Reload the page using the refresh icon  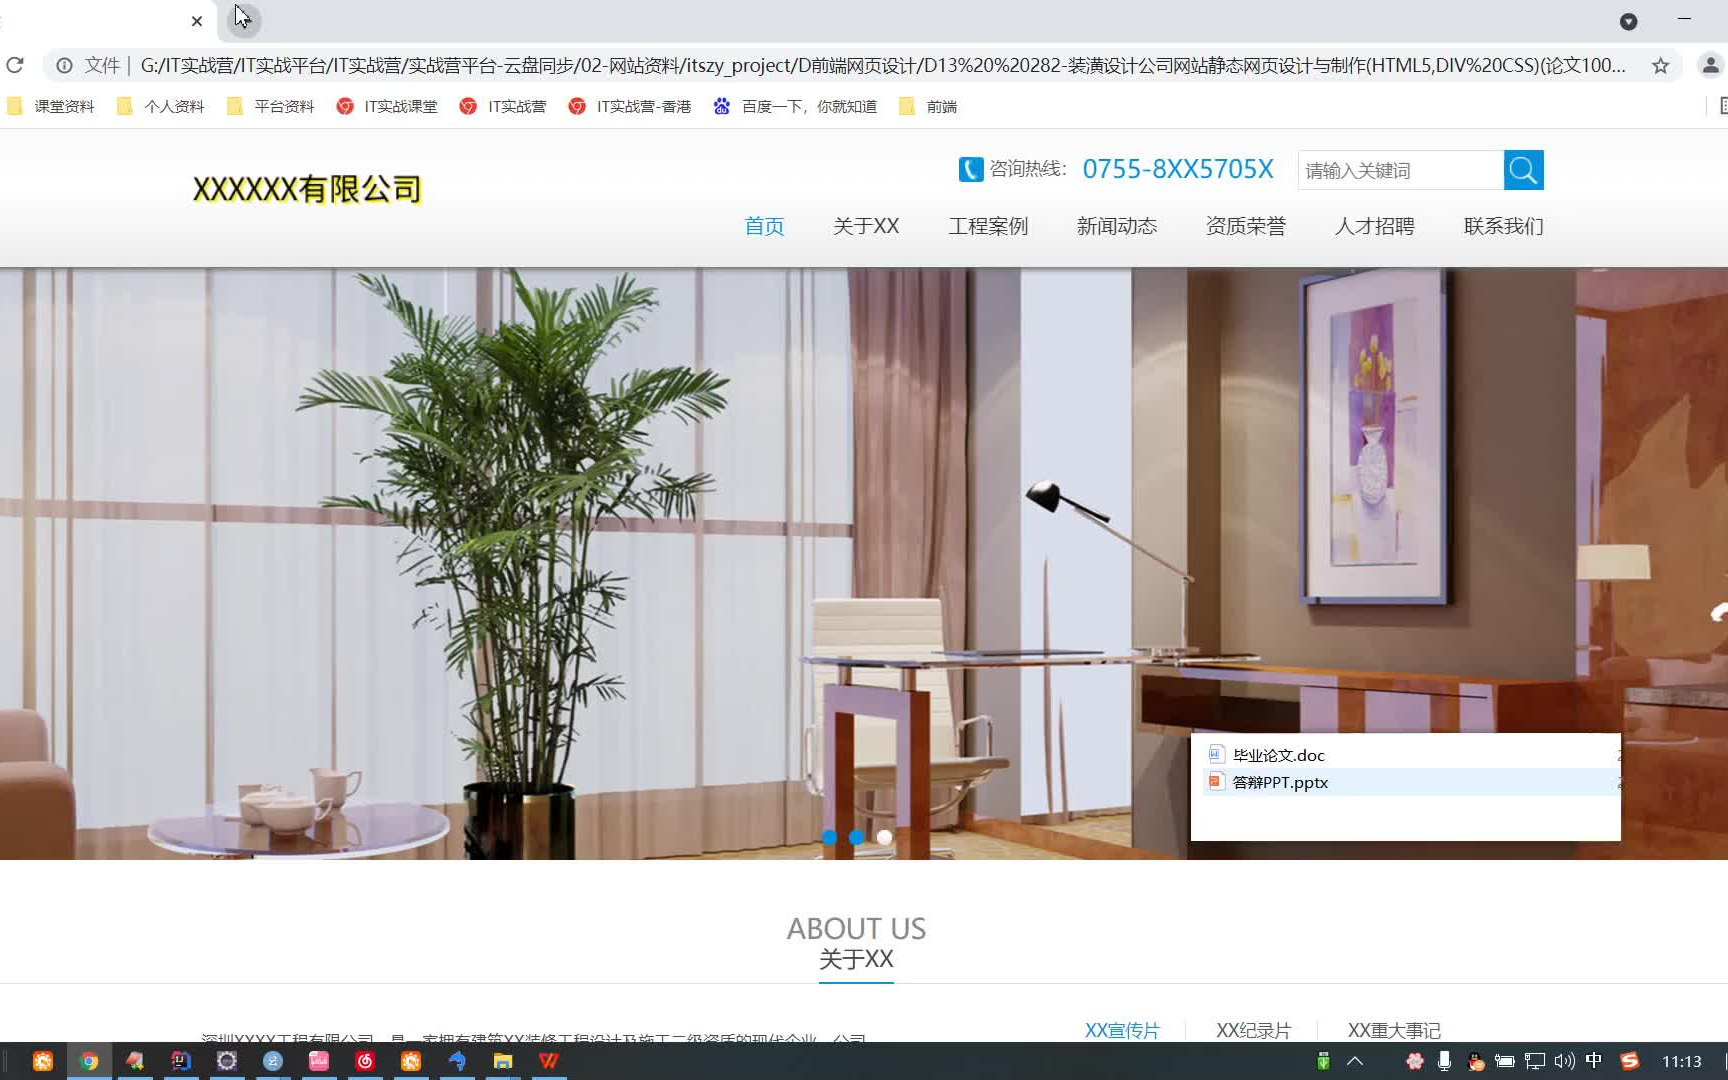pos(15,65)
